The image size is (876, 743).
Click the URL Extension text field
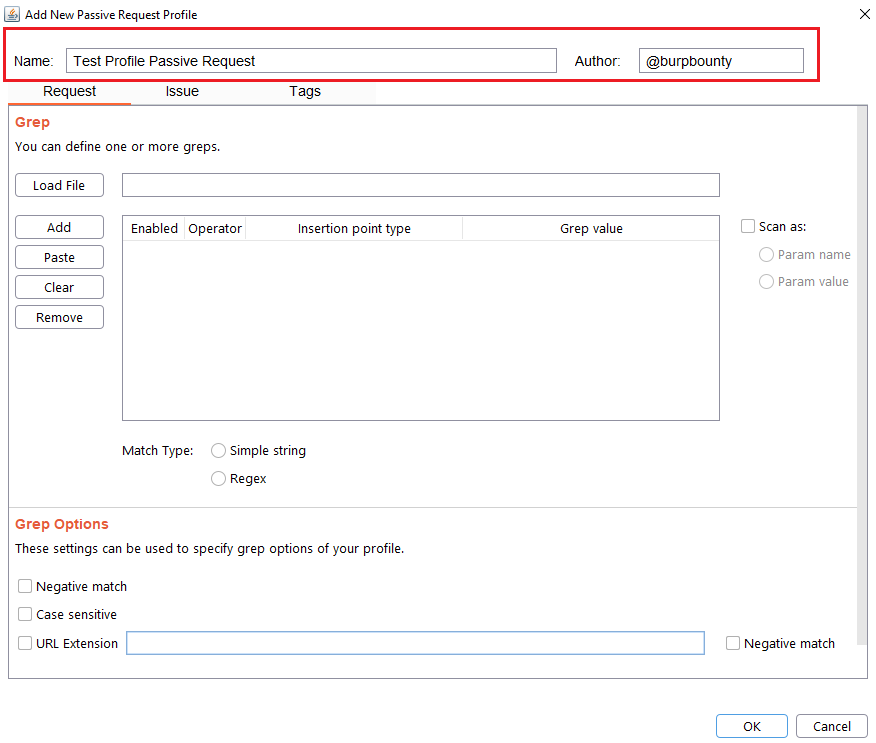[415, 643]
